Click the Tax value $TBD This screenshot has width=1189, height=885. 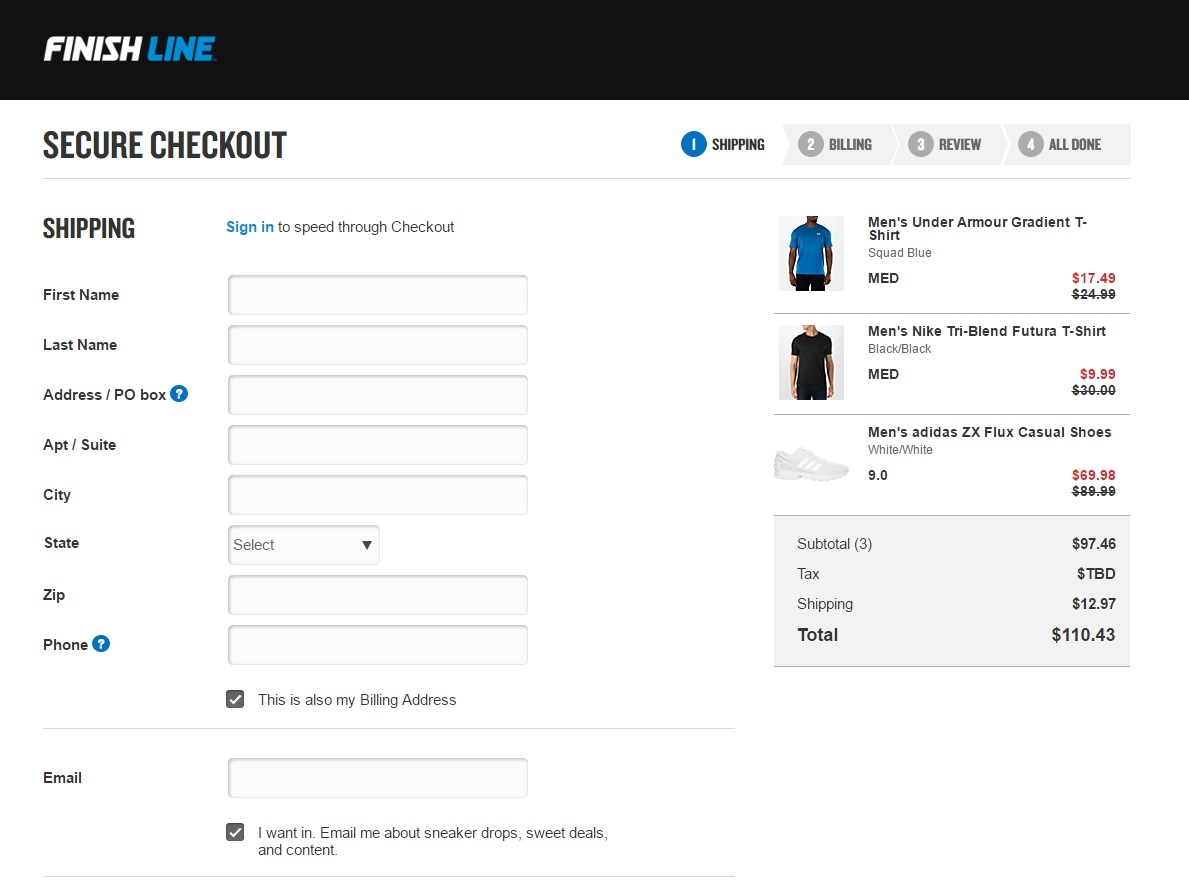point(1096,574)
